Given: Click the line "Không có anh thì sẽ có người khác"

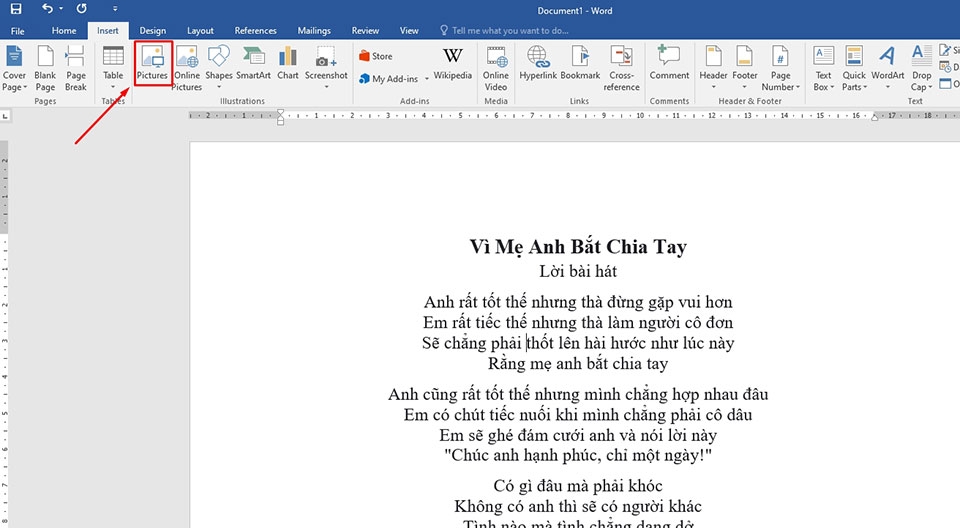Looking at the screenshot, I should (x=578, y=507).
